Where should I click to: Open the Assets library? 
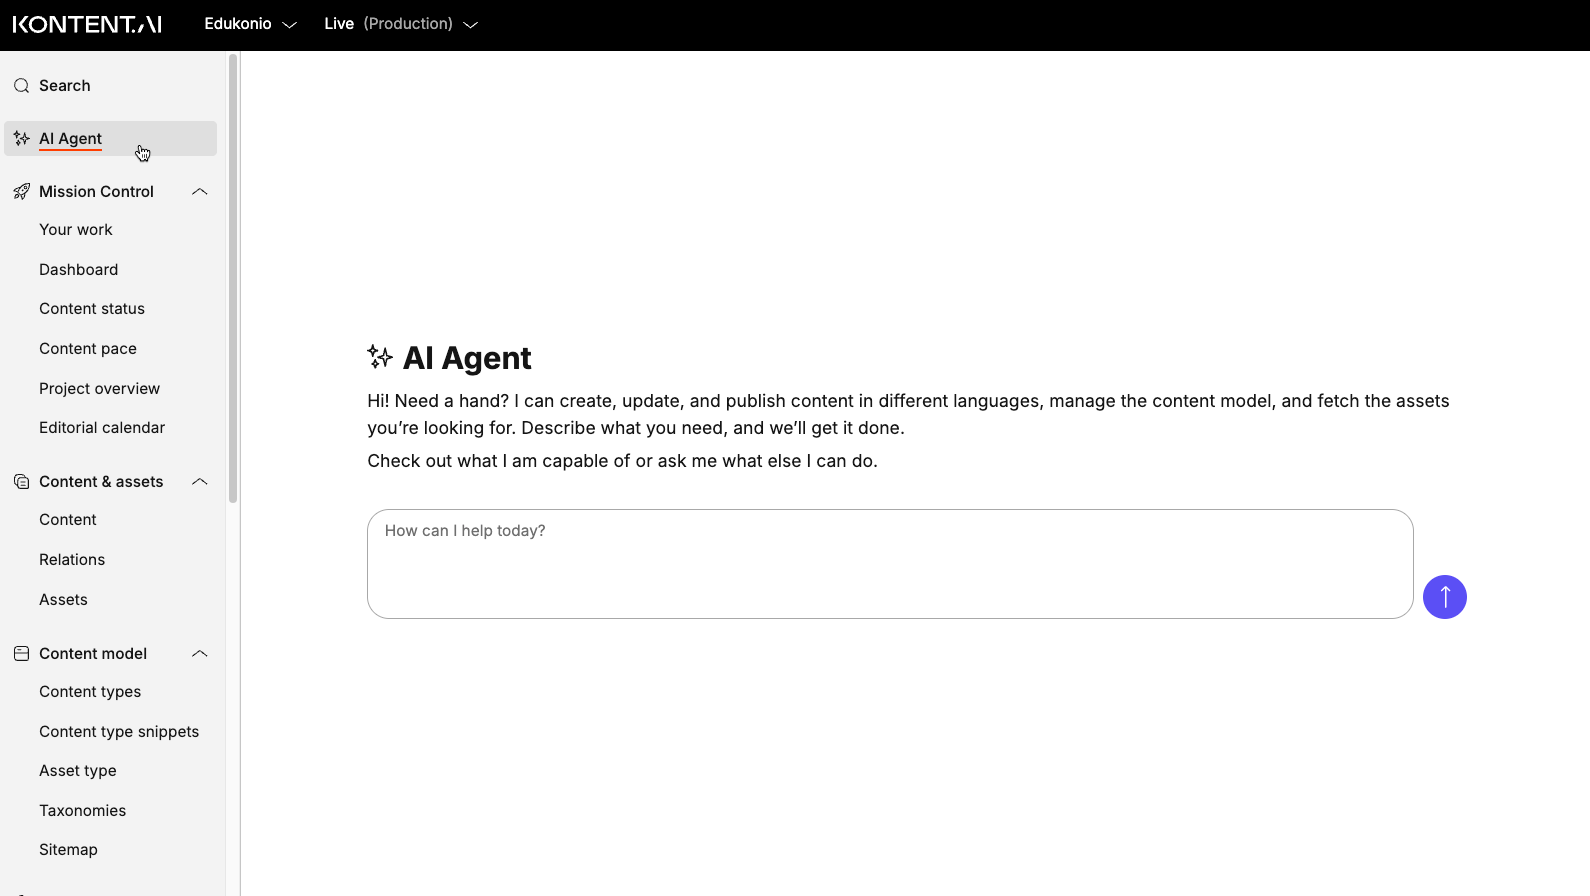pos(63,600)
